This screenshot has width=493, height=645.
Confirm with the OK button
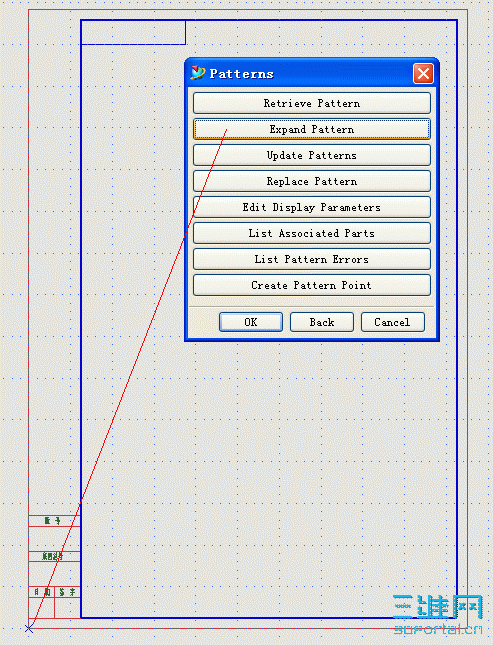coord(251,322)
